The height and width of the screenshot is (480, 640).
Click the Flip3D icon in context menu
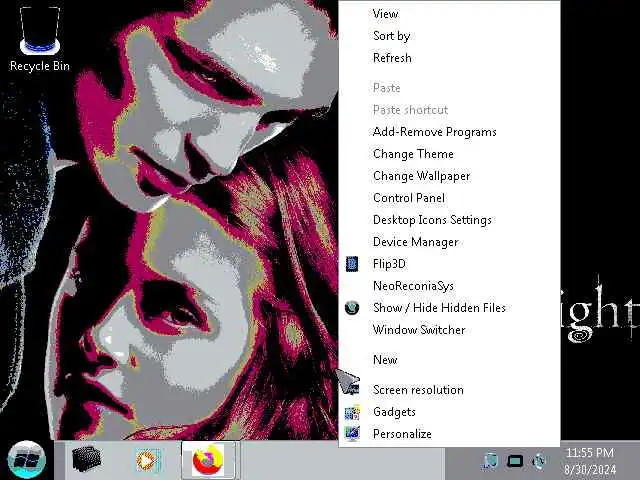click(x=352, y=264)
